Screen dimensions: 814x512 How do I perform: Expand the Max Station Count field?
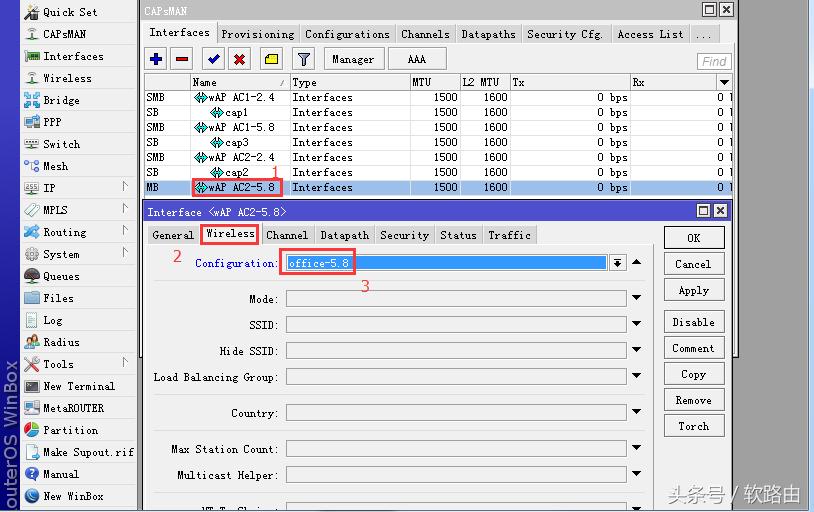point(637,448)
